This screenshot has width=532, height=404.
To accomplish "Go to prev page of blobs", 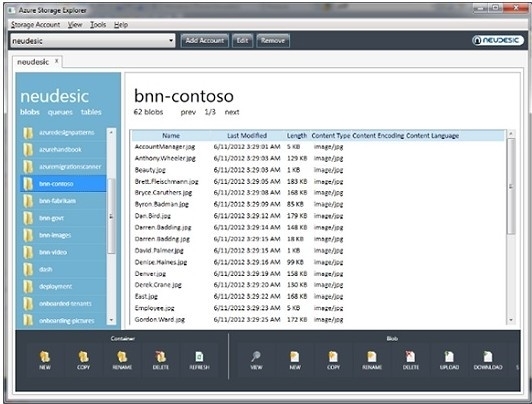I will (188, 112).
